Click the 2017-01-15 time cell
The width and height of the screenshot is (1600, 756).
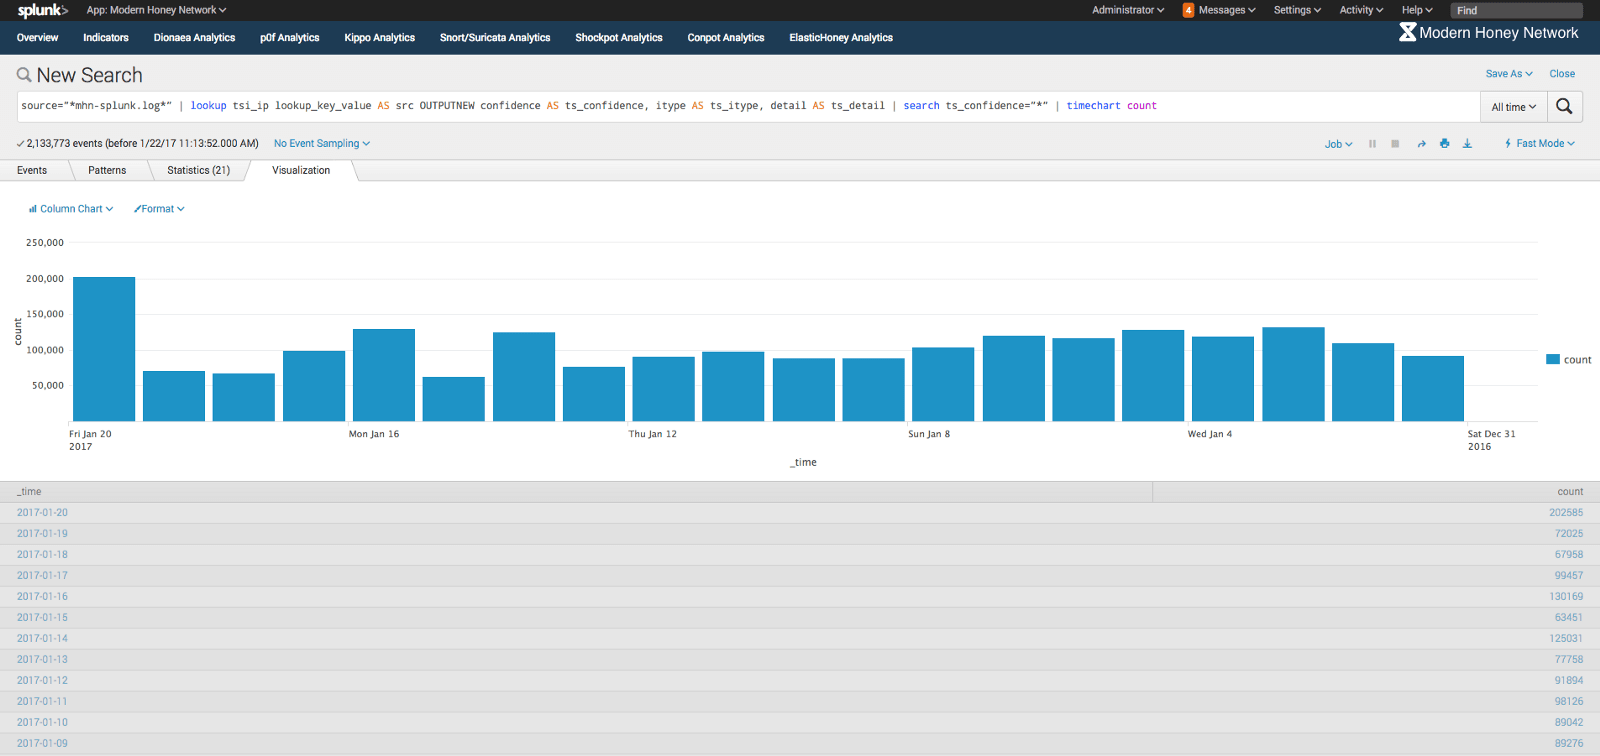42,618
